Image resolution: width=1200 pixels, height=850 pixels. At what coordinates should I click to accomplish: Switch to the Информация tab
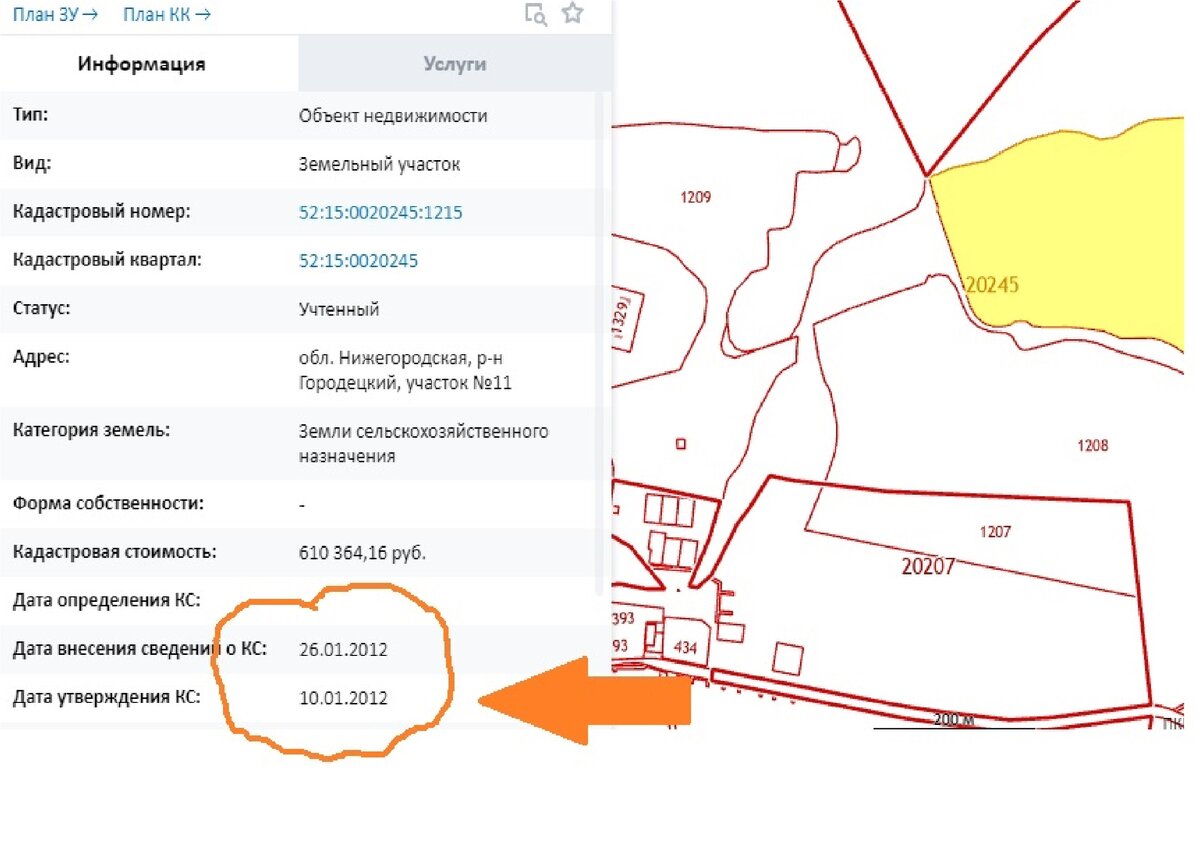[x=140, y=63]
